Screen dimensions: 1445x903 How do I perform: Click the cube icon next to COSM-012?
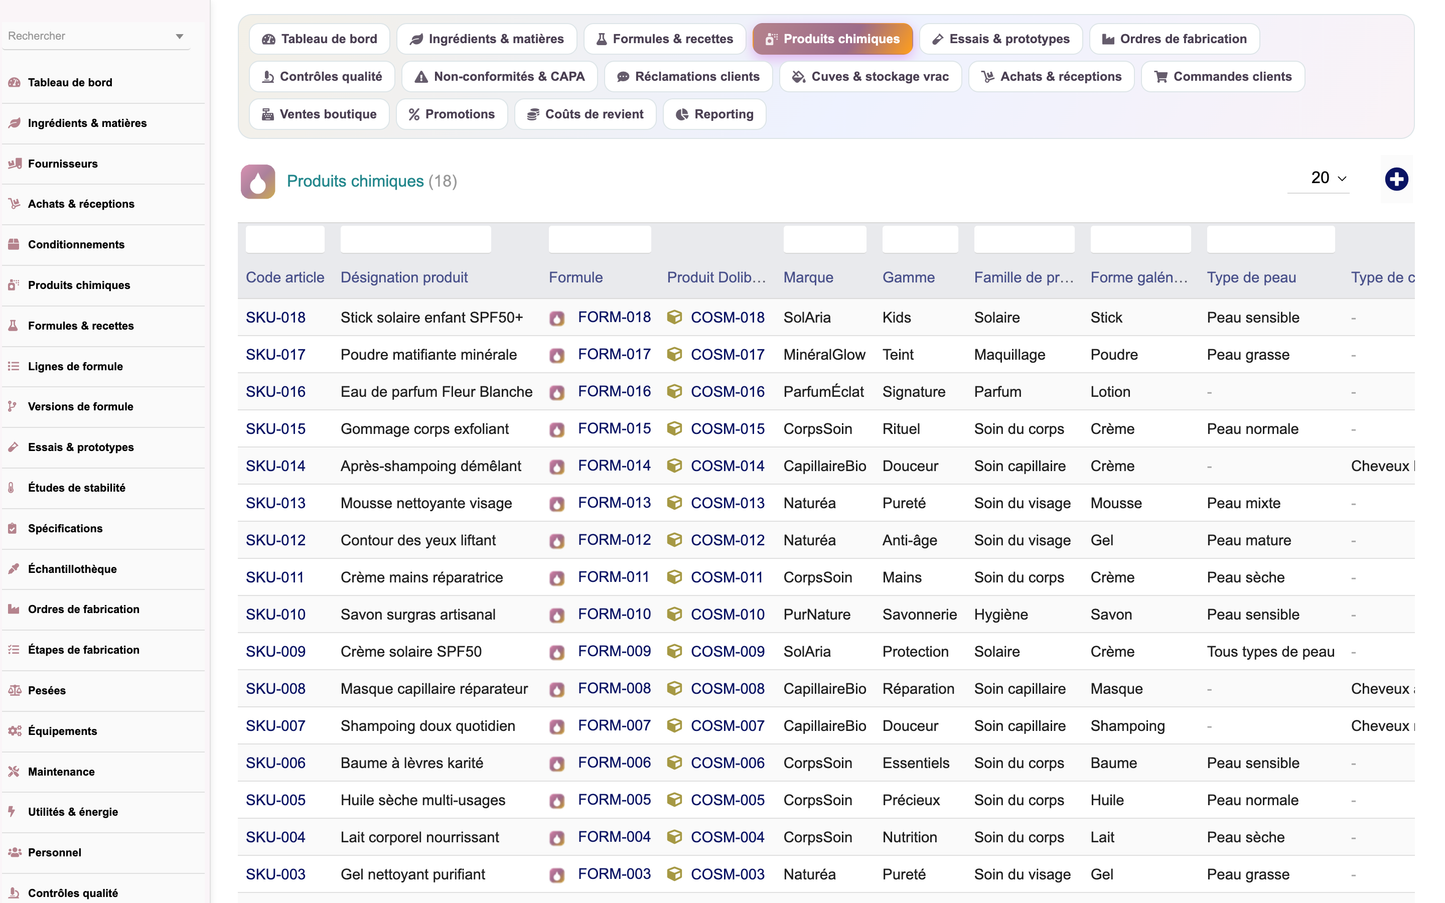[675, 540]
